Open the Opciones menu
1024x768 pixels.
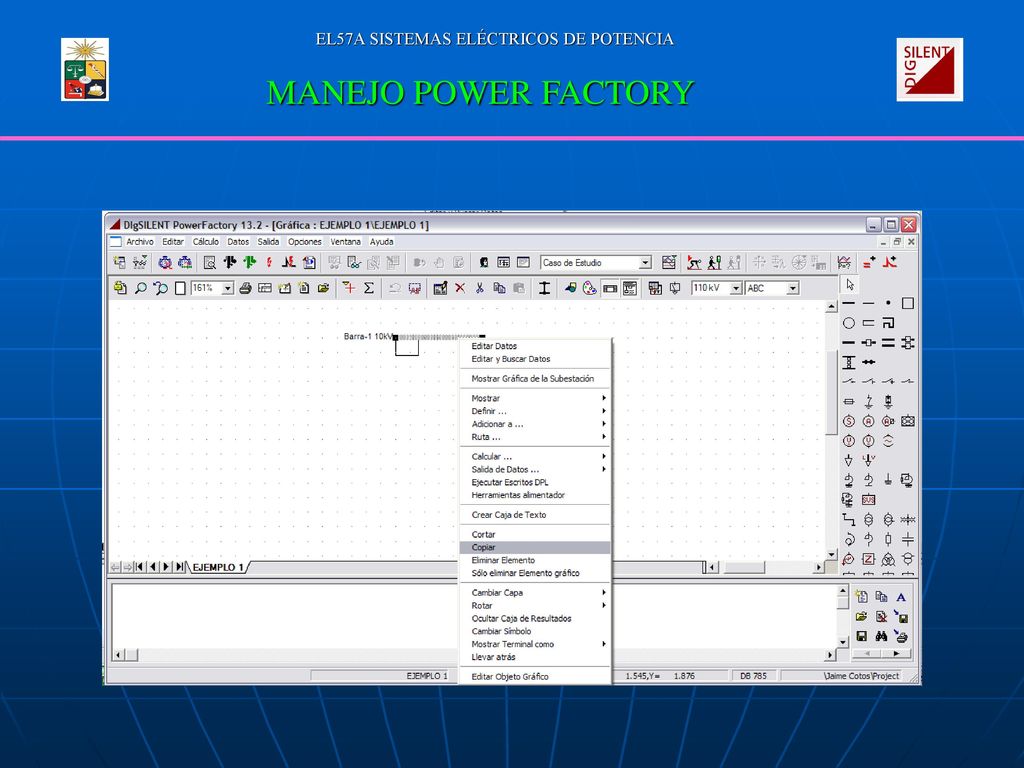pos(305,242)
